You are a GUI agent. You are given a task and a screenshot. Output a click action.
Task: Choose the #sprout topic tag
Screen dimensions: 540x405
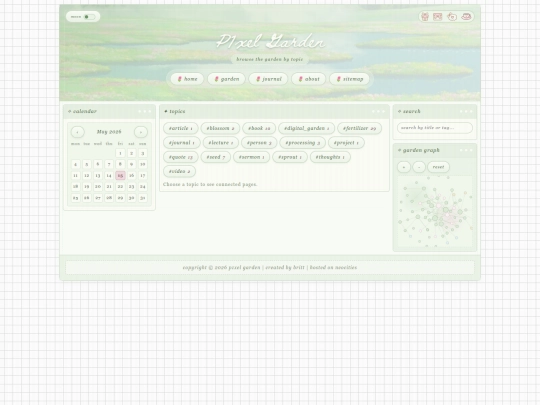point(290,157)
